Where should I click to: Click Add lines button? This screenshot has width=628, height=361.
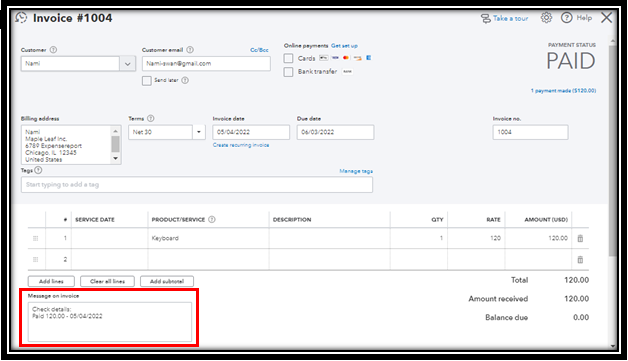[51, 281]
